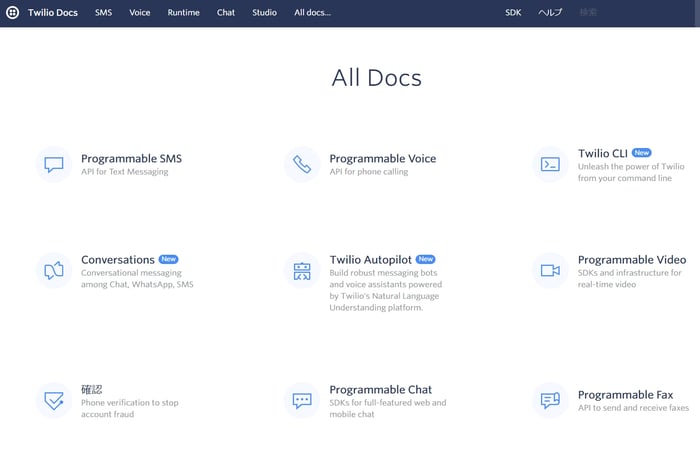Screen dimensions: 700x451
Task: Open Conversations chat bubbles icon
Action: 54,271
